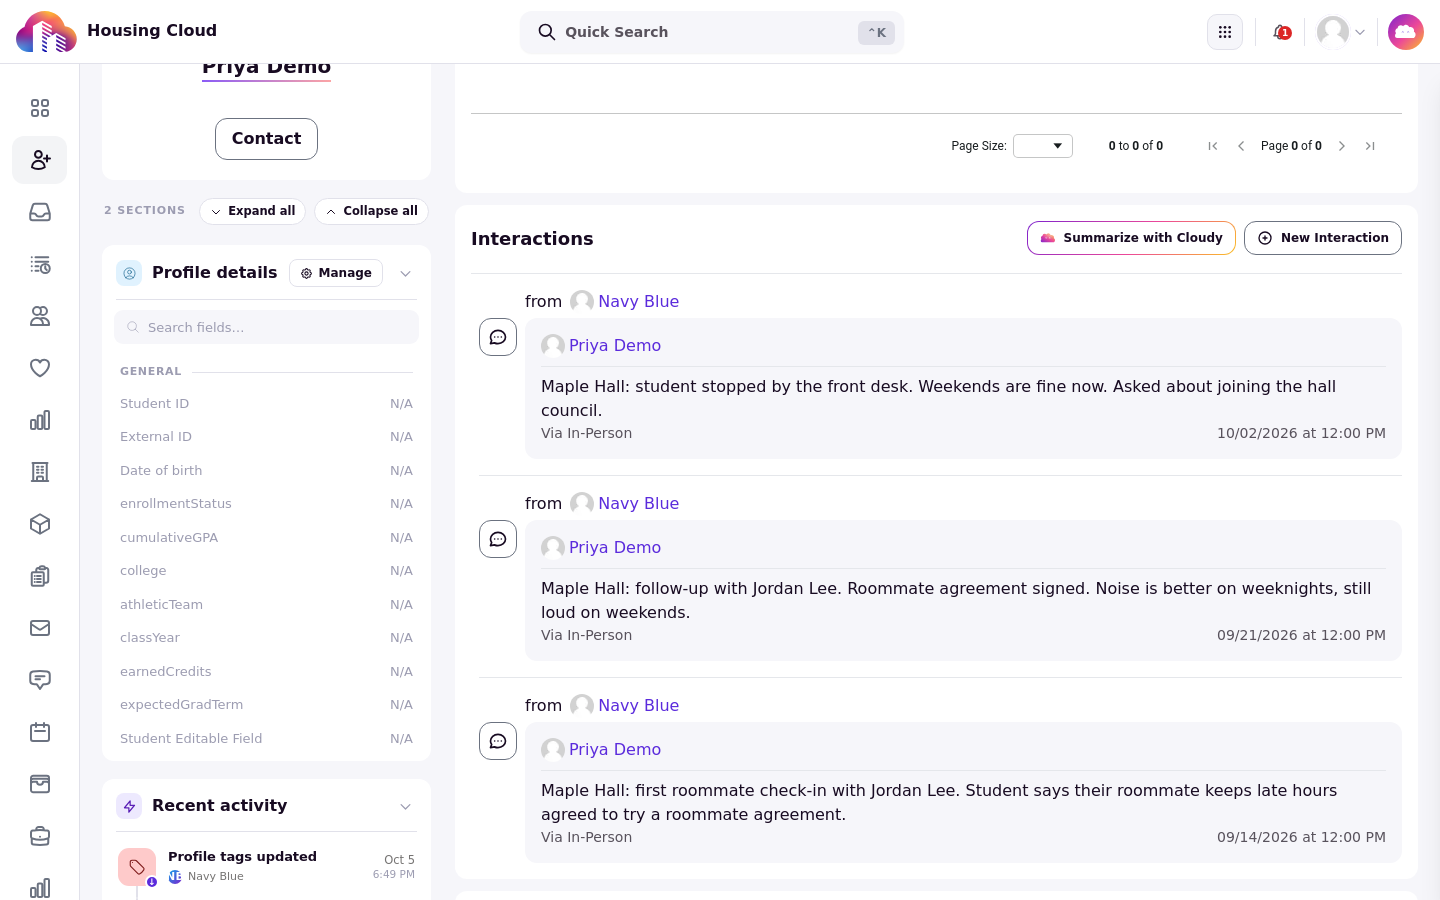Focus the Quick Search box
This screenshot has width=1440, height=900.
[x=712, y=32]
